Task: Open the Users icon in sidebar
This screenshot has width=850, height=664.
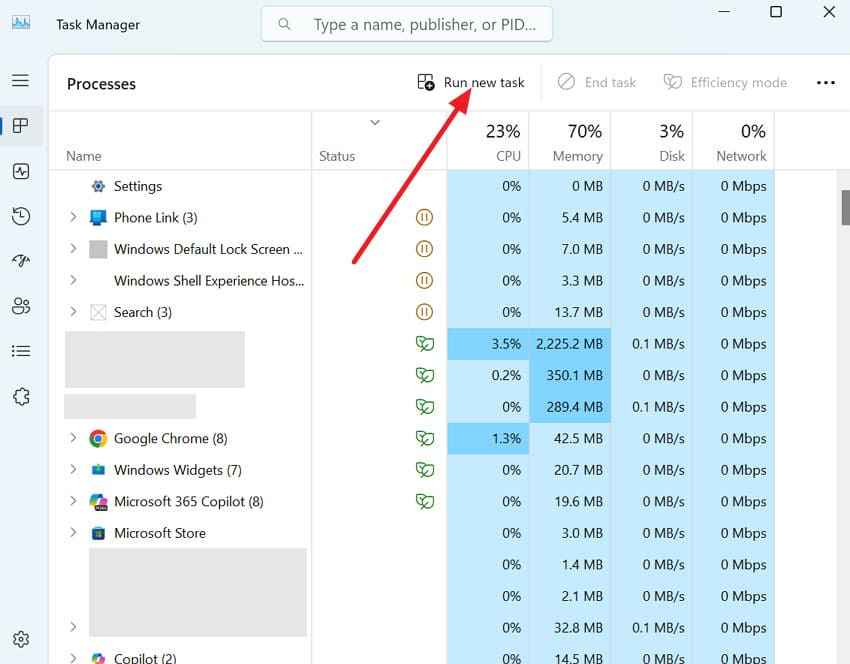Action: tap(21, 306)
